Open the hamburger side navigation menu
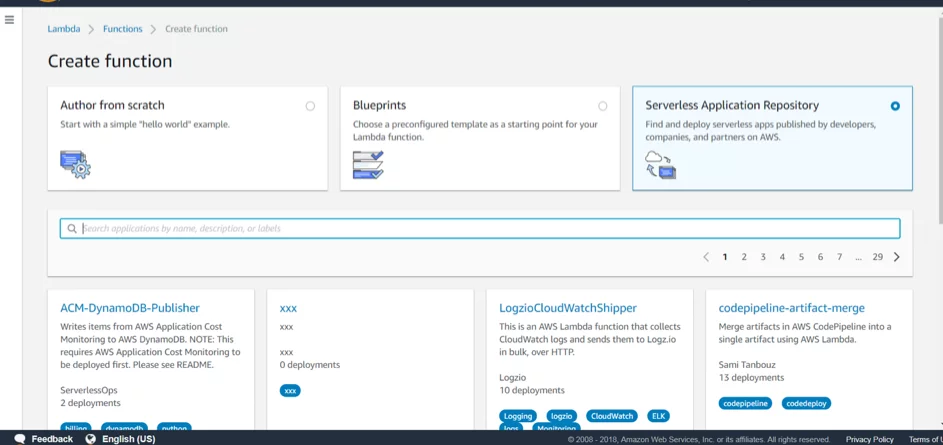943x445 pixels. tap(9, 20)
